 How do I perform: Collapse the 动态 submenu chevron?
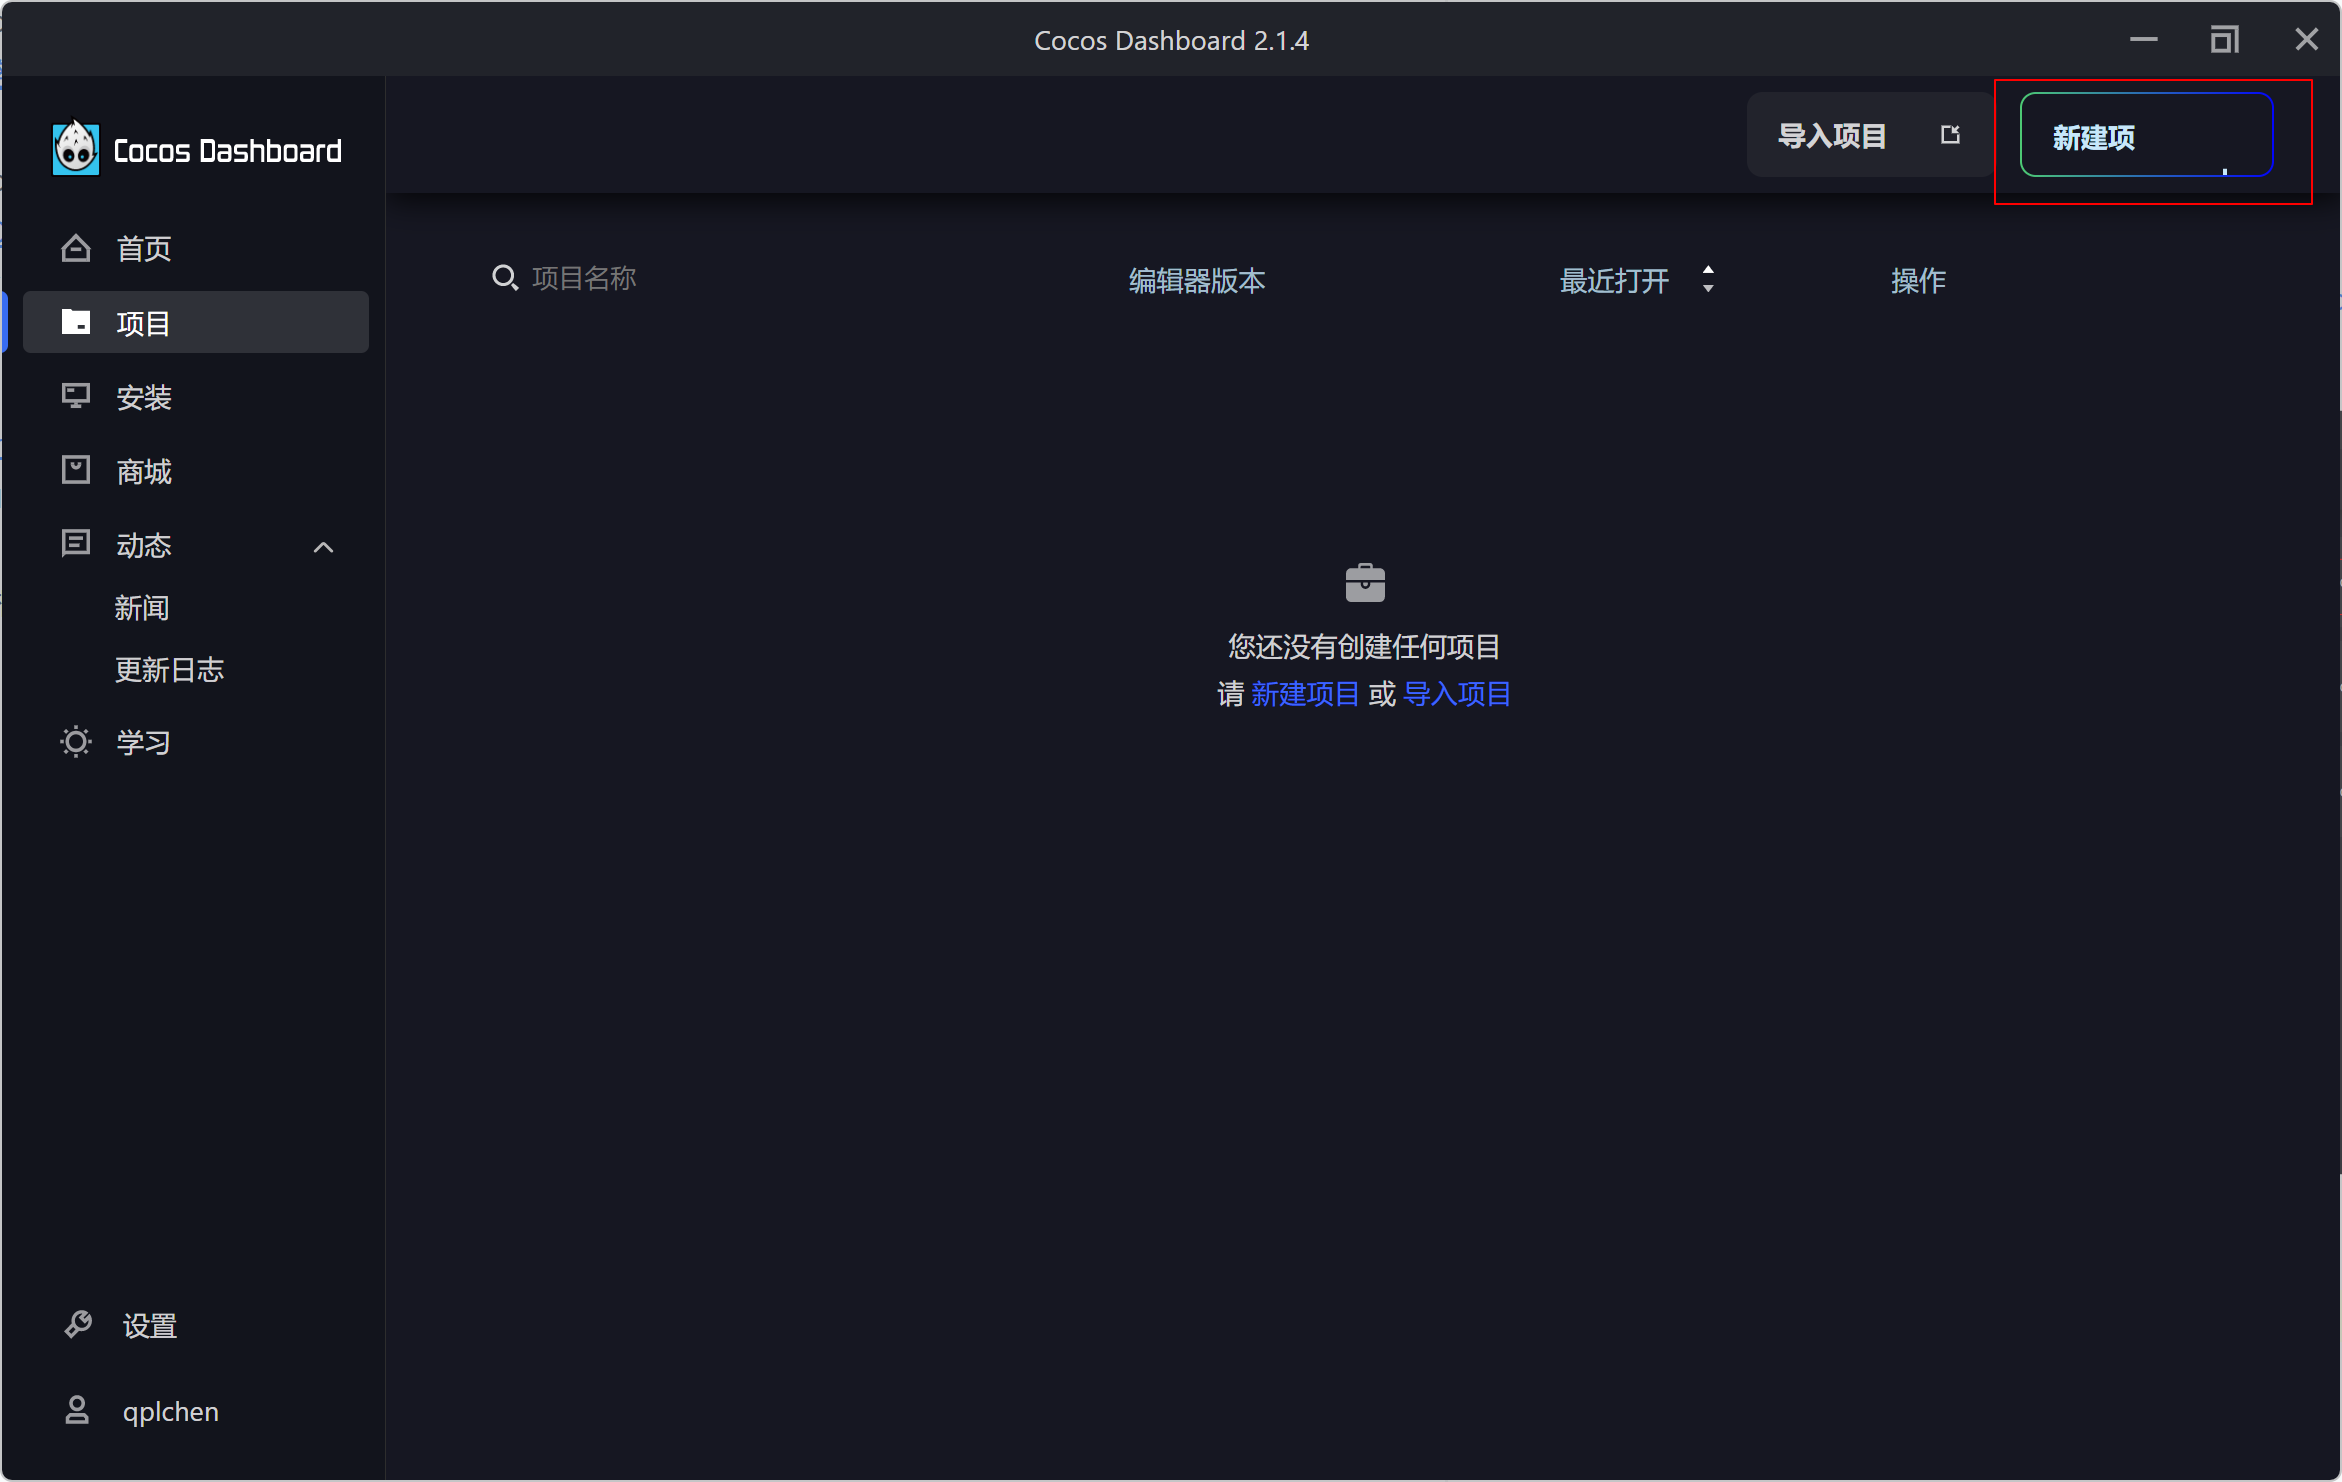(x=323, y=547)
